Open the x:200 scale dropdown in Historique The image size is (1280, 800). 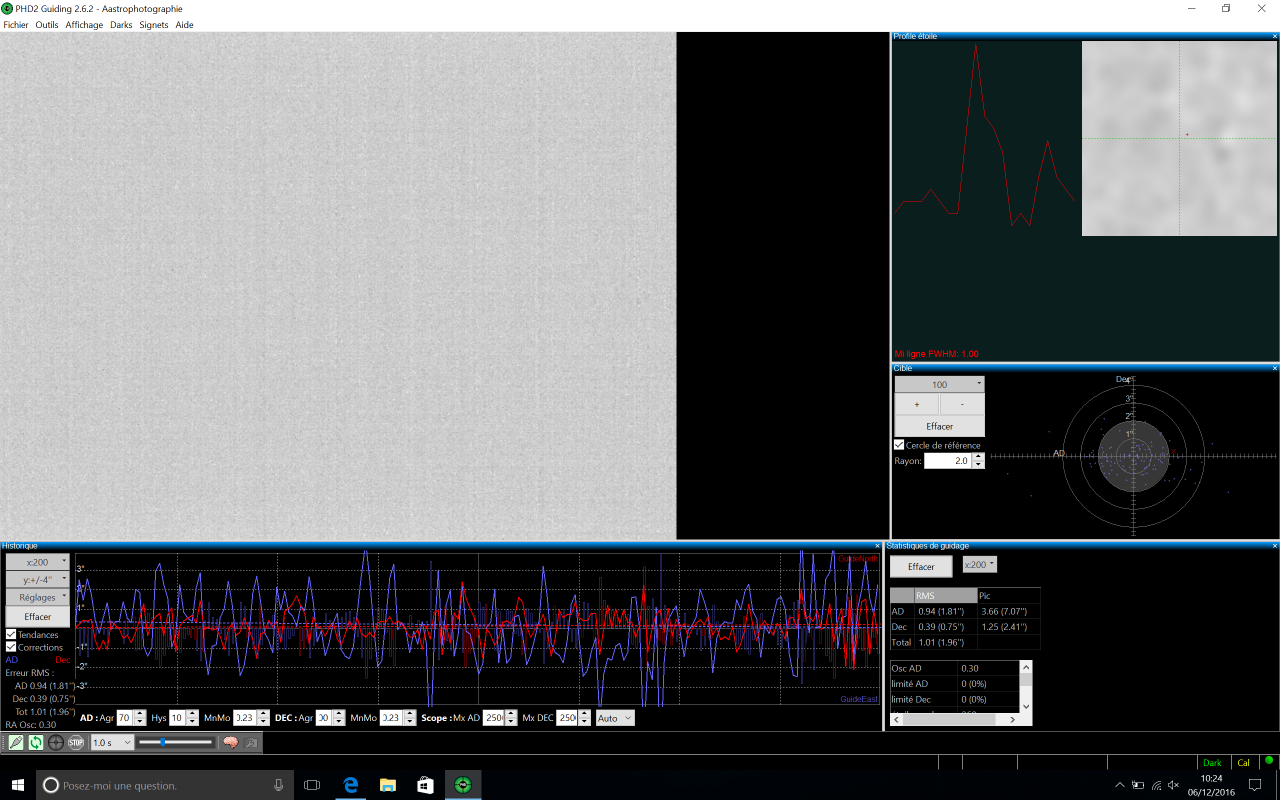(37, 561)
